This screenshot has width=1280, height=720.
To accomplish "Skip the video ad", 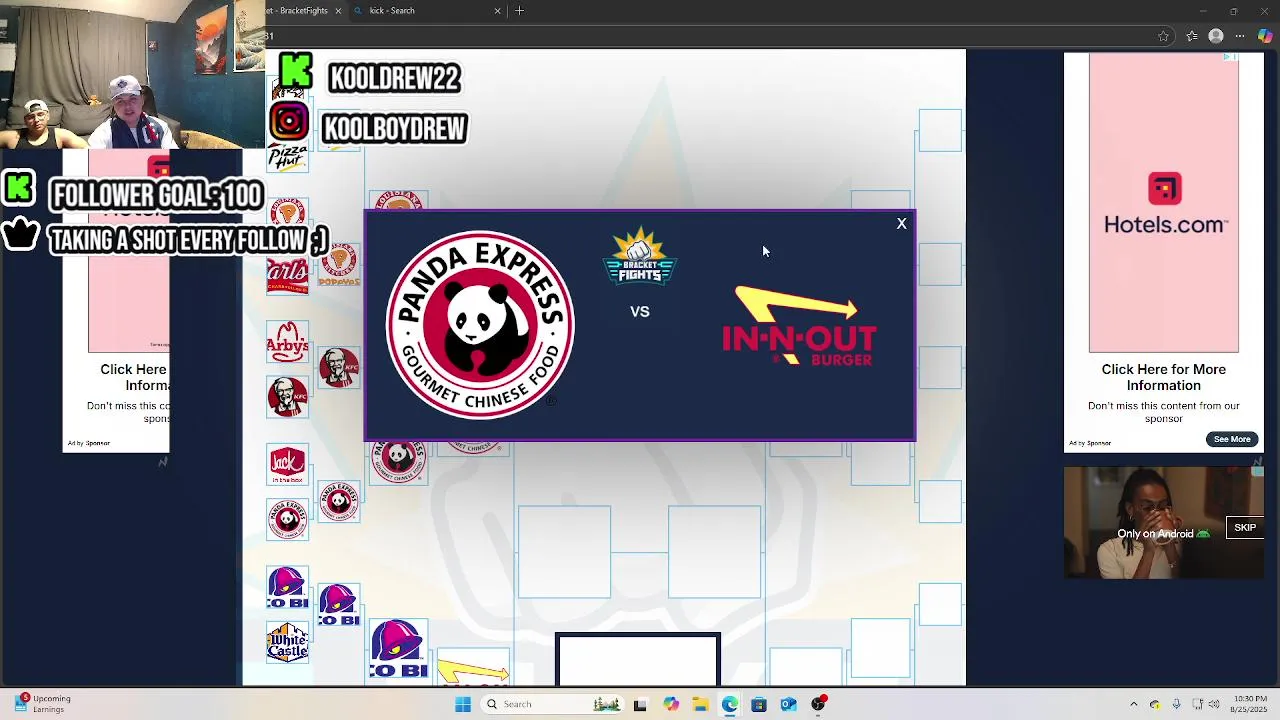I will [1245, 528].
